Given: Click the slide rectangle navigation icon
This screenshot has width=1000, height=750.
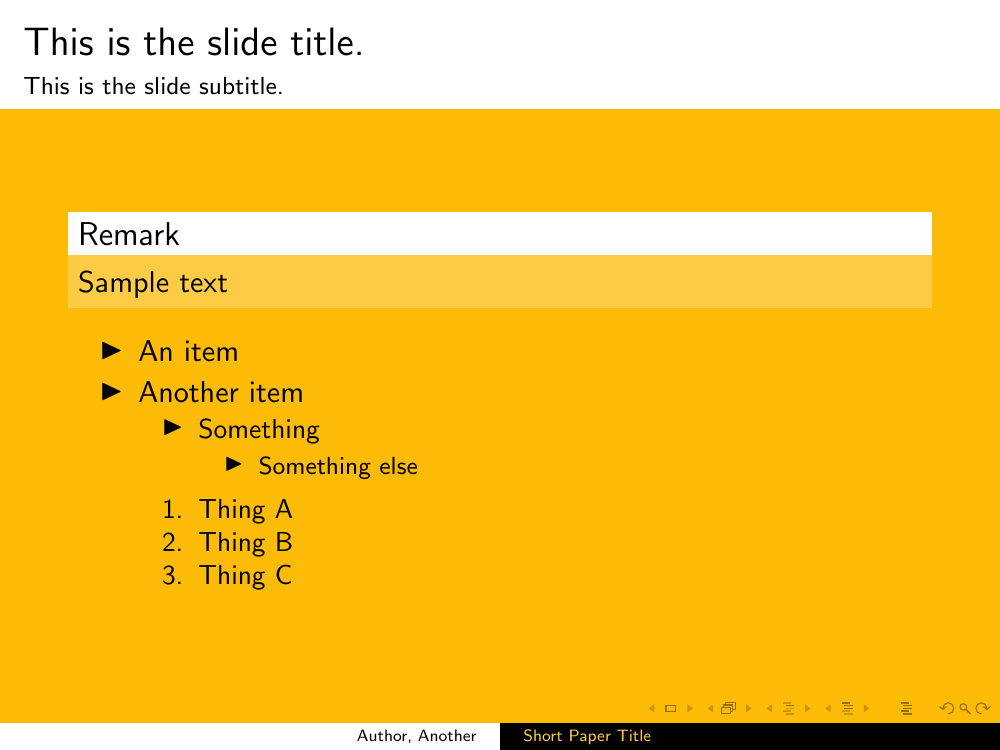Looking at the screenshot, I should coord(670,709).
